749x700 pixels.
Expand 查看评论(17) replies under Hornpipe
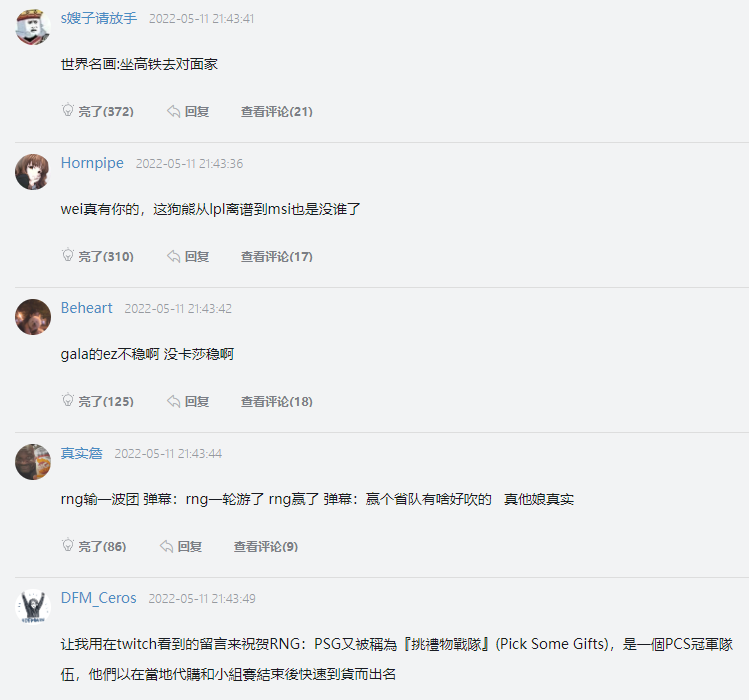(276, 256)
